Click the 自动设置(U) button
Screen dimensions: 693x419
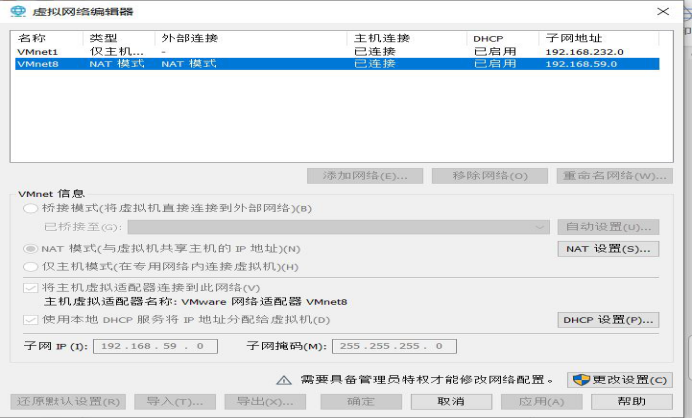pyautogui.click(x=608, y=227)
